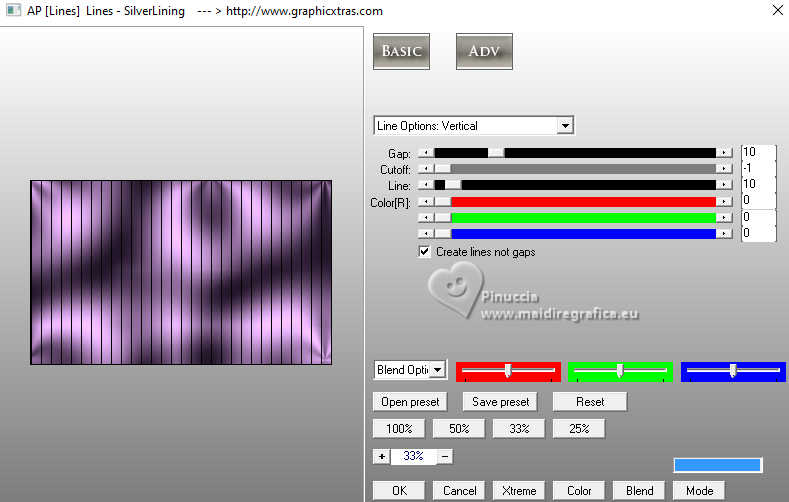Image resolution: width=789 pixels, height=502 pixels.
Task: Click the Mode button
Action: point(699,490)
